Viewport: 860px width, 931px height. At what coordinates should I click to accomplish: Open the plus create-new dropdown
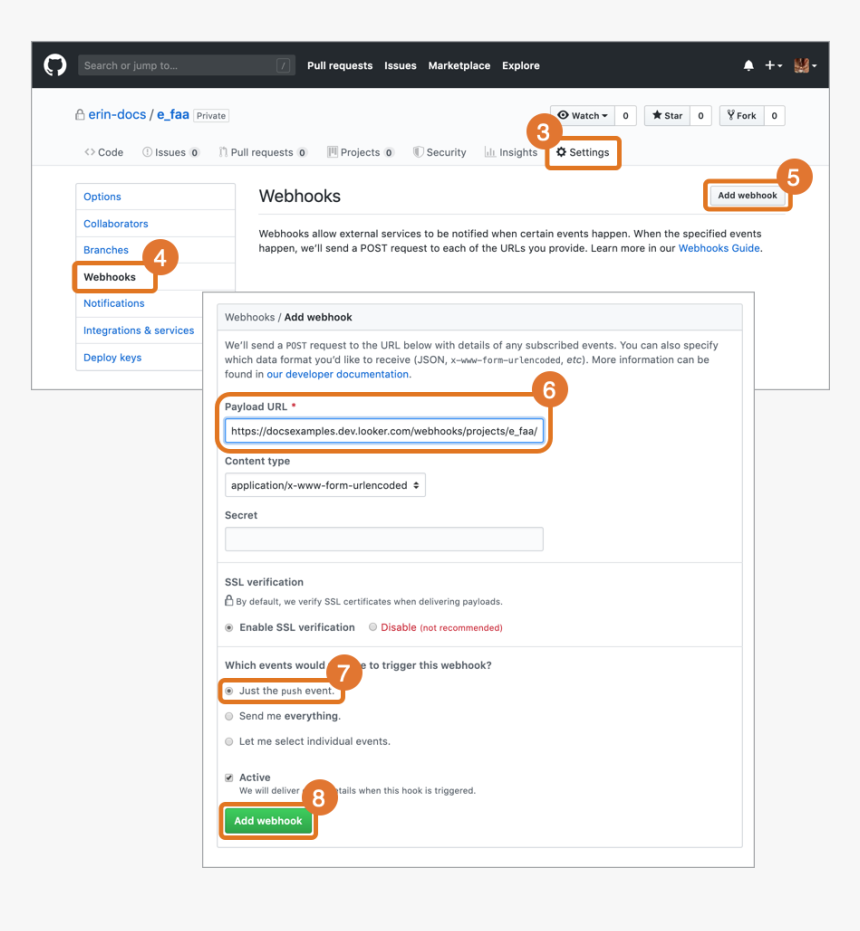click(x=773, y=66)
